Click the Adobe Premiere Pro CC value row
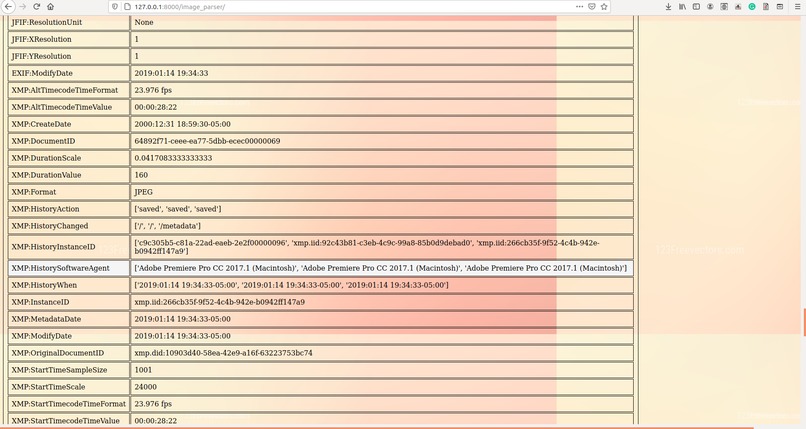The image size is (806, 429). click(382, 268)
